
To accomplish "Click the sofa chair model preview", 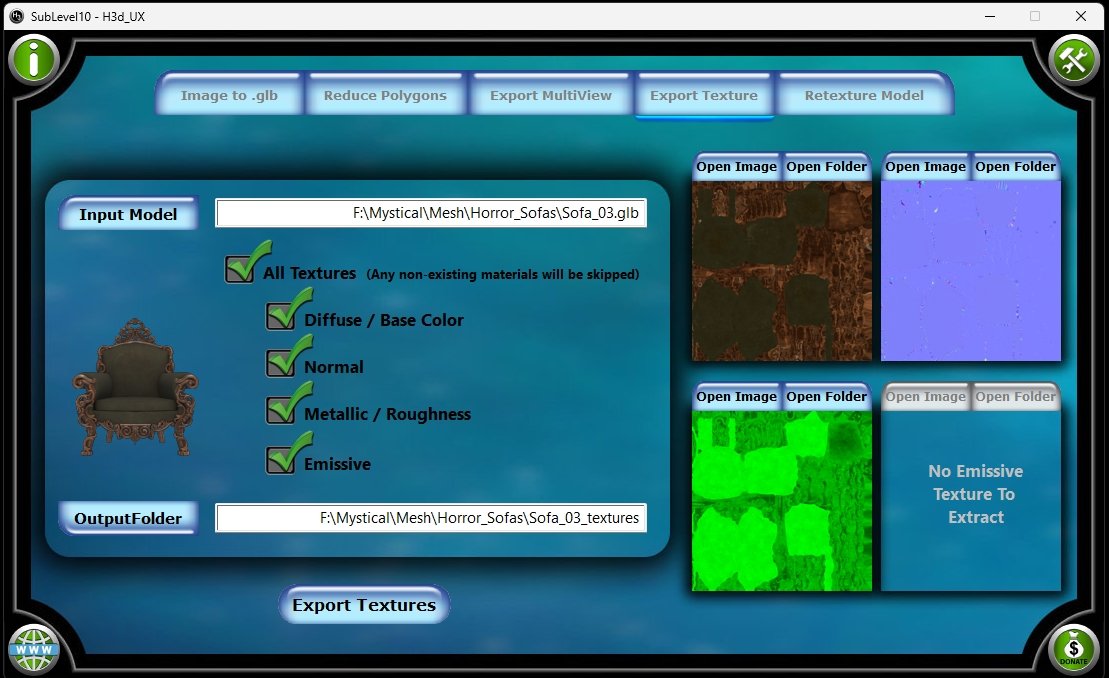I will pos(135,387).
